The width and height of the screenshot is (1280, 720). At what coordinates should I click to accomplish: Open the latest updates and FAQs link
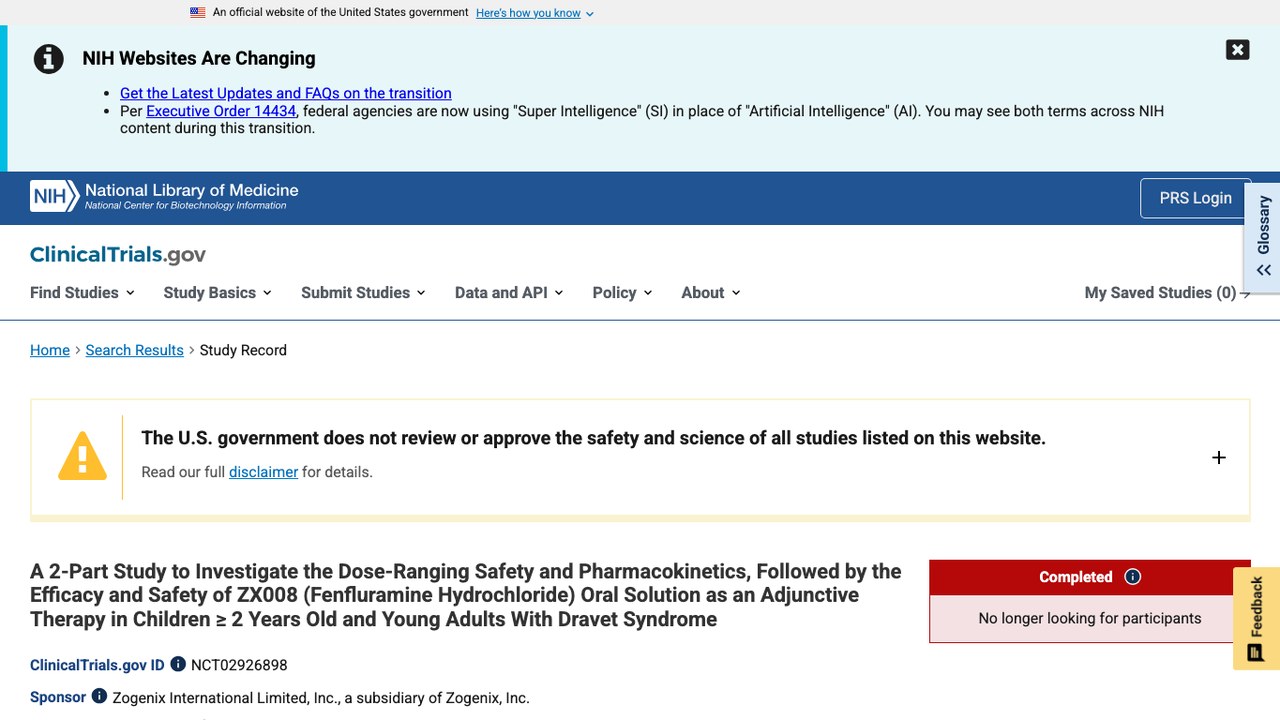pos(286,93)
